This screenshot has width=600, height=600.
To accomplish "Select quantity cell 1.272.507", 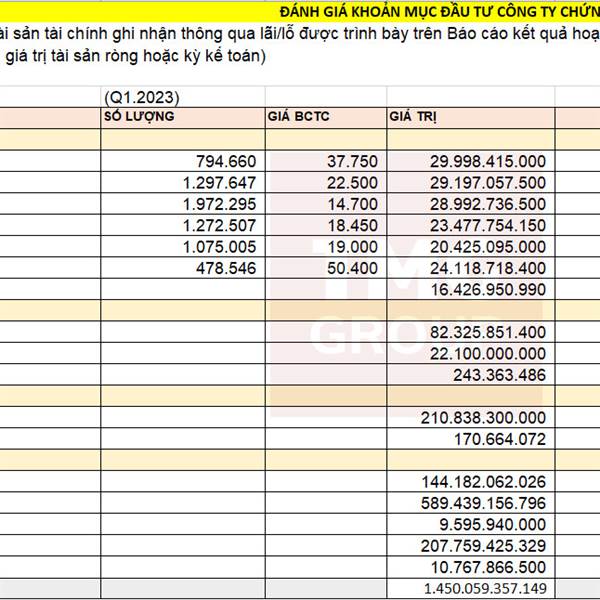I will [183, 225].
